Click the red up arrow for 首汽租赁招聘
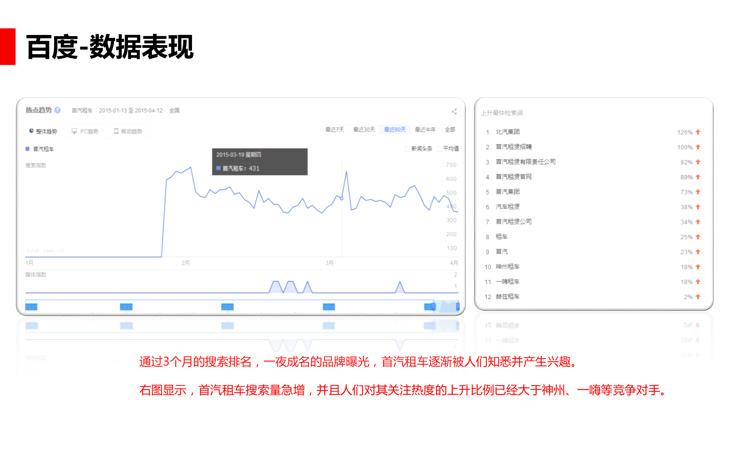 (x=698, y=147)
